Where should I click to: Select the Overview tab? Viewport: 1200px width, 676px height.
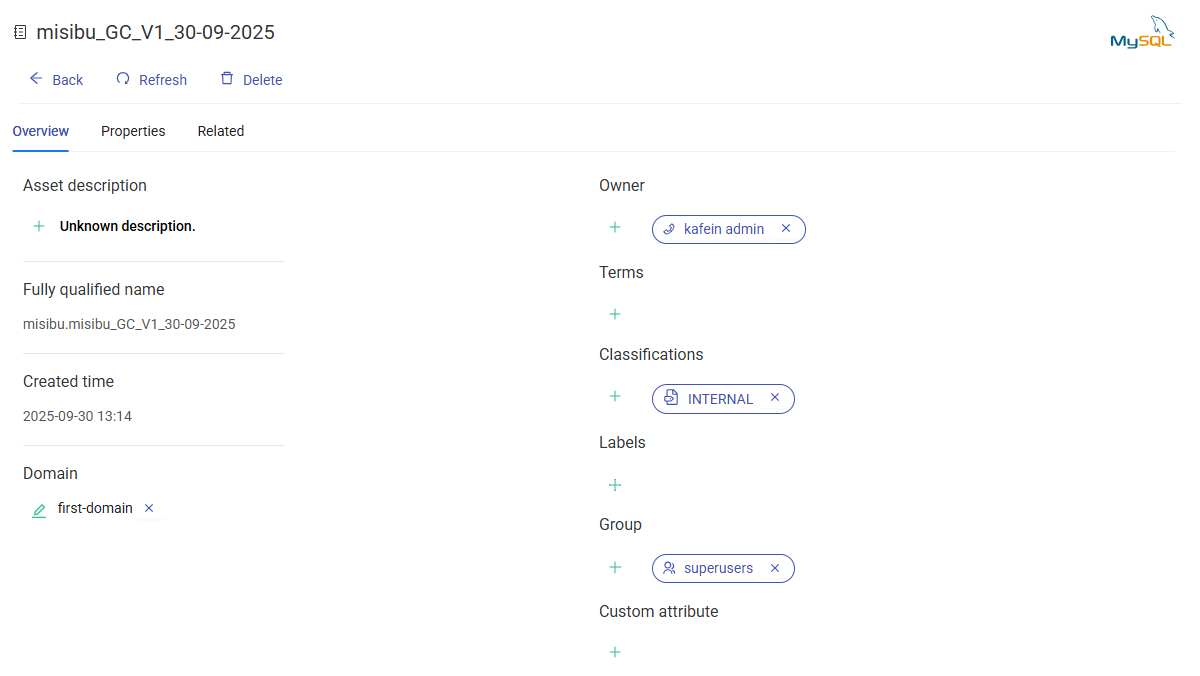coord(41,131)
